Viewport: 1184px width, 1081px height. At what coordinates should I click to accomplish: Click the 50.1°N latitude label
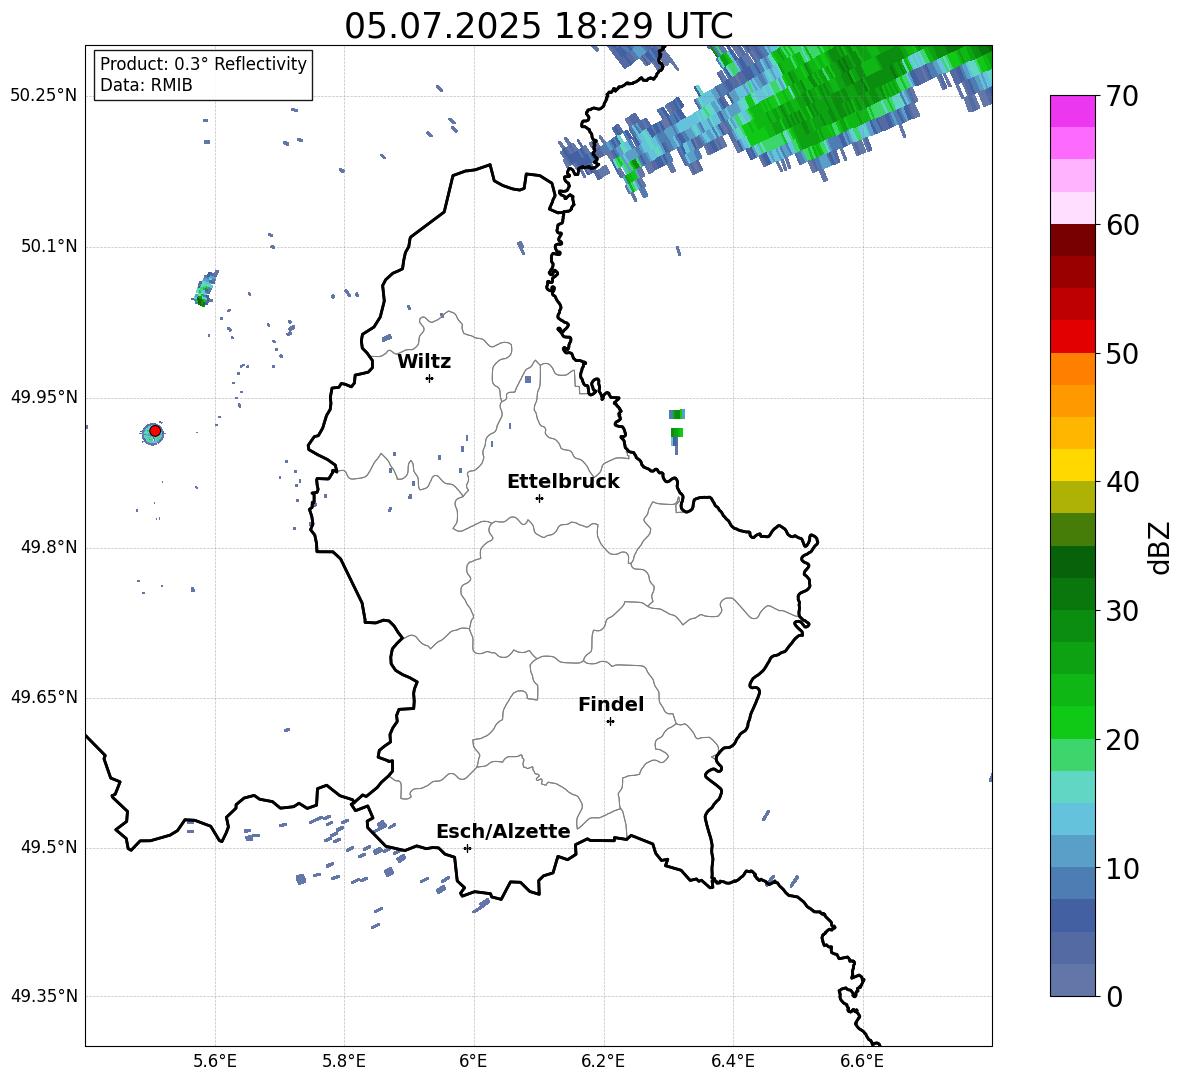coord(48,247)
